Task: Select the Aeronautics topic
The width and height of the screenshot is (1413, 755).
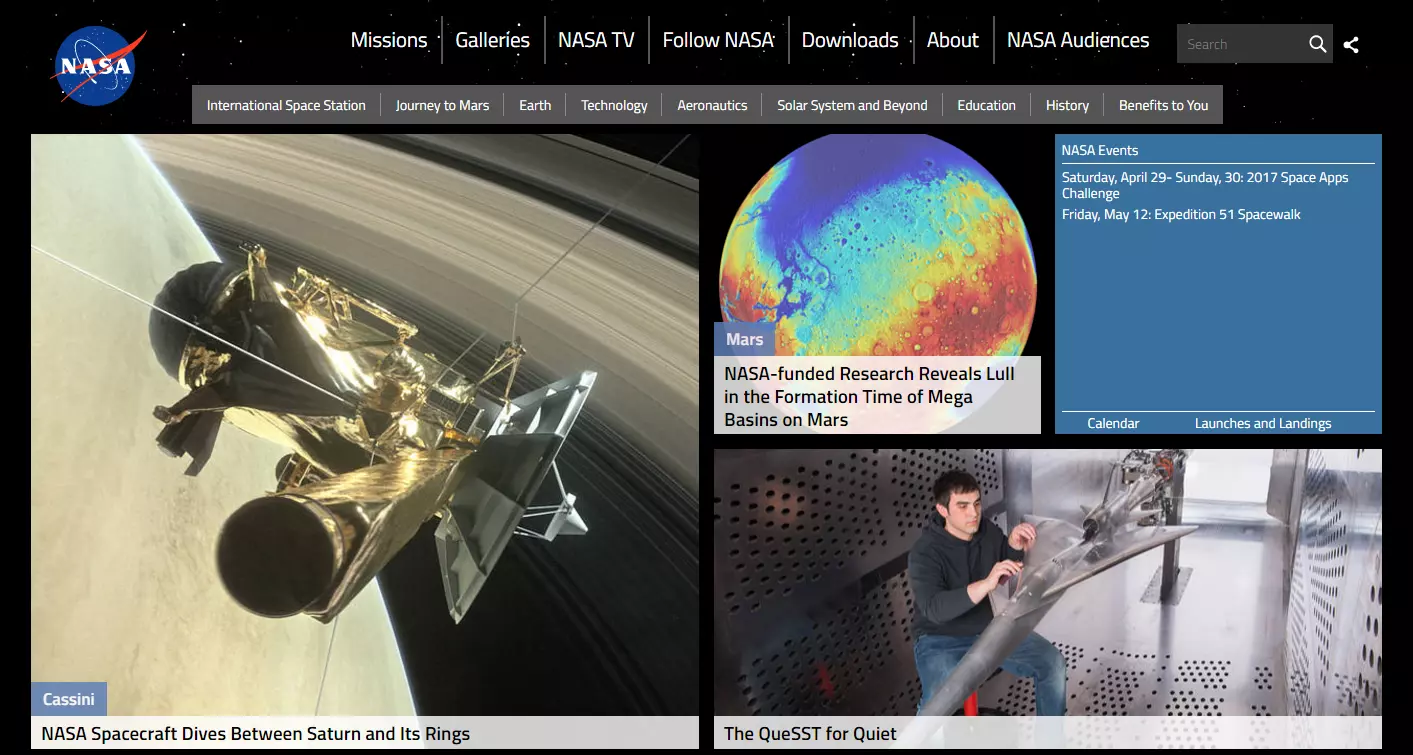Action: tap(712, 105)
